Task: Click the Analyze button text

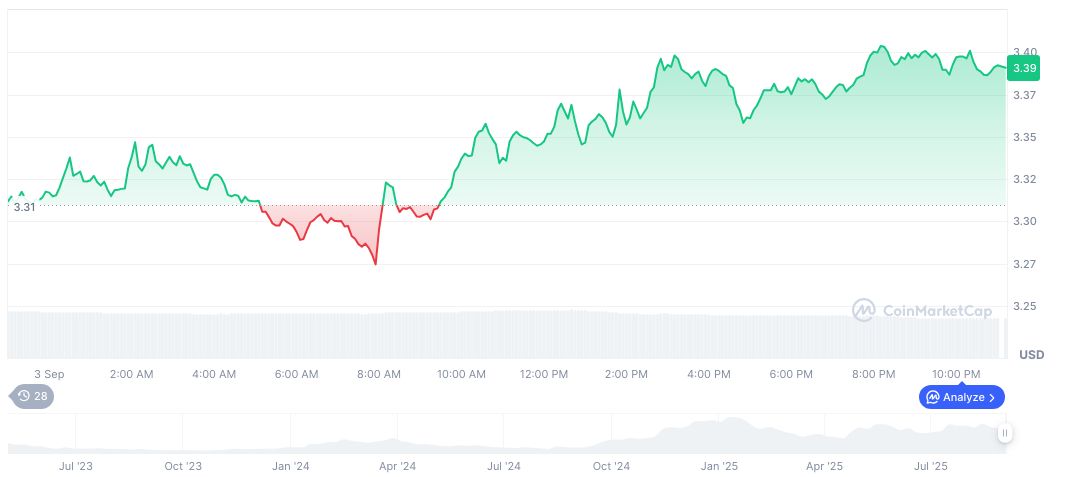Action: tap(964, 397)
